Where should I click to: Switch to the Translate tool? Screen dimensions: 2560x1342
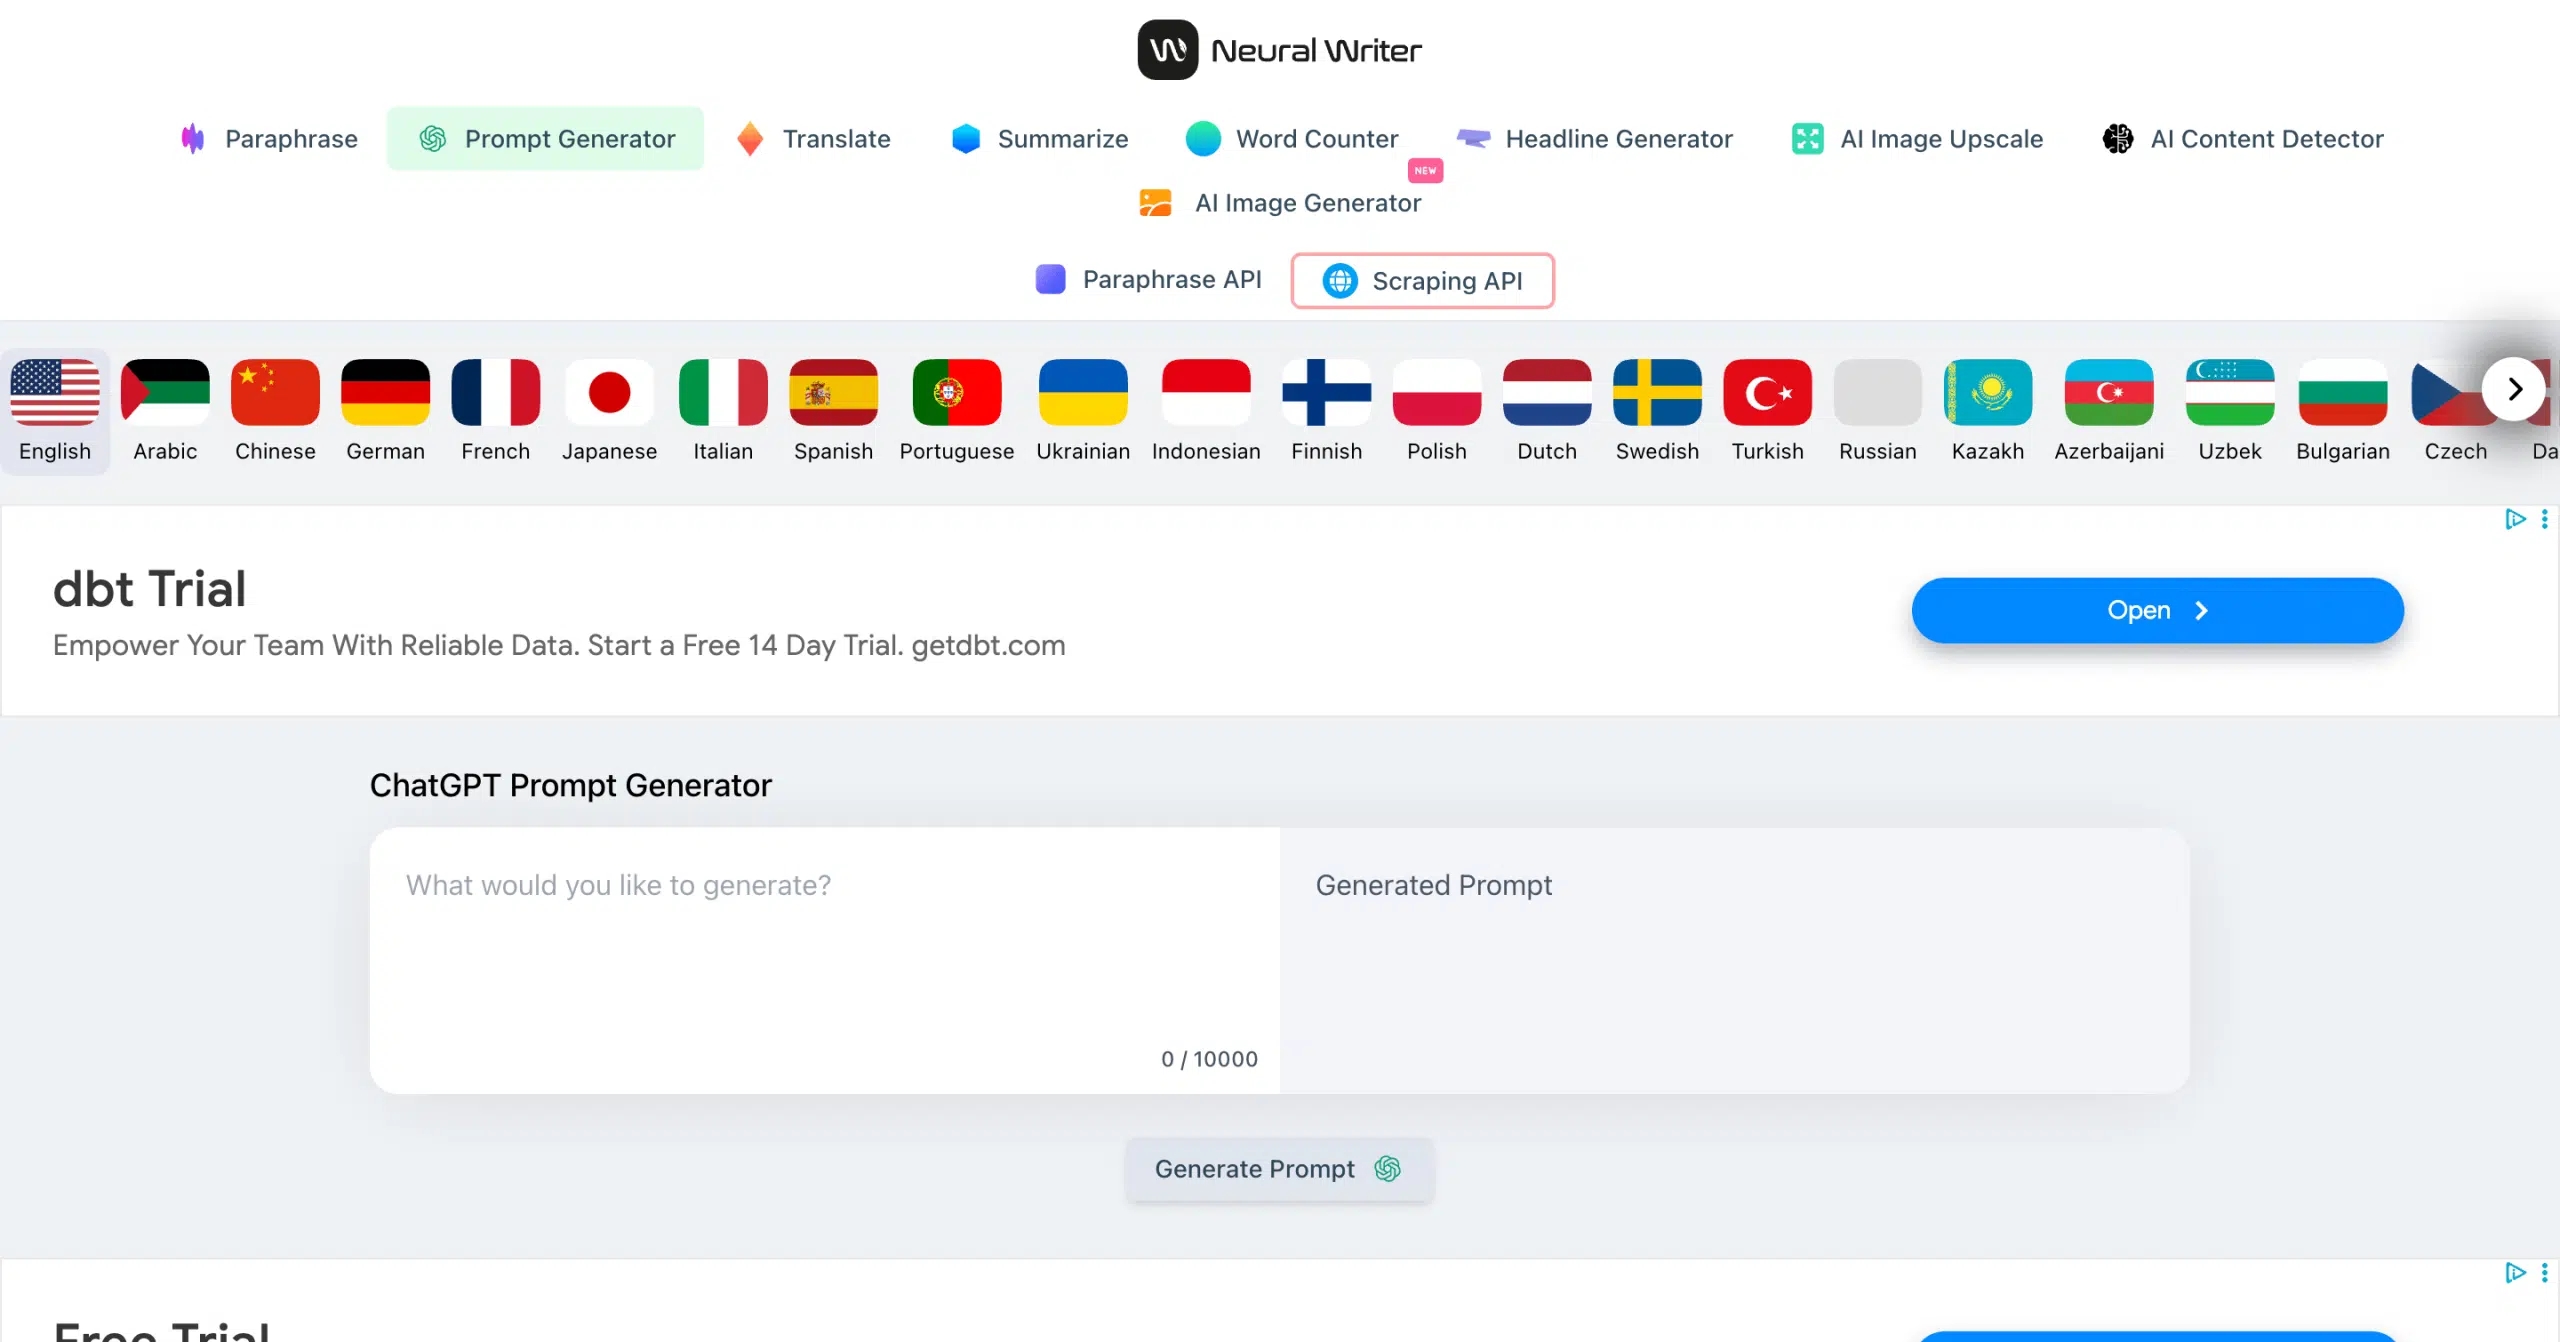coord(813,139)
